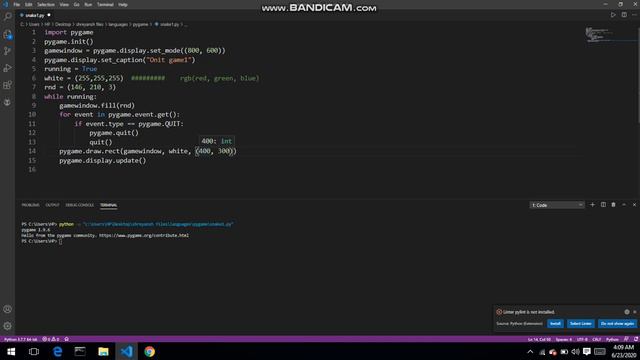Split the terminal pane
This screenshot has height=360, width=640.
[x=603, y=205]
